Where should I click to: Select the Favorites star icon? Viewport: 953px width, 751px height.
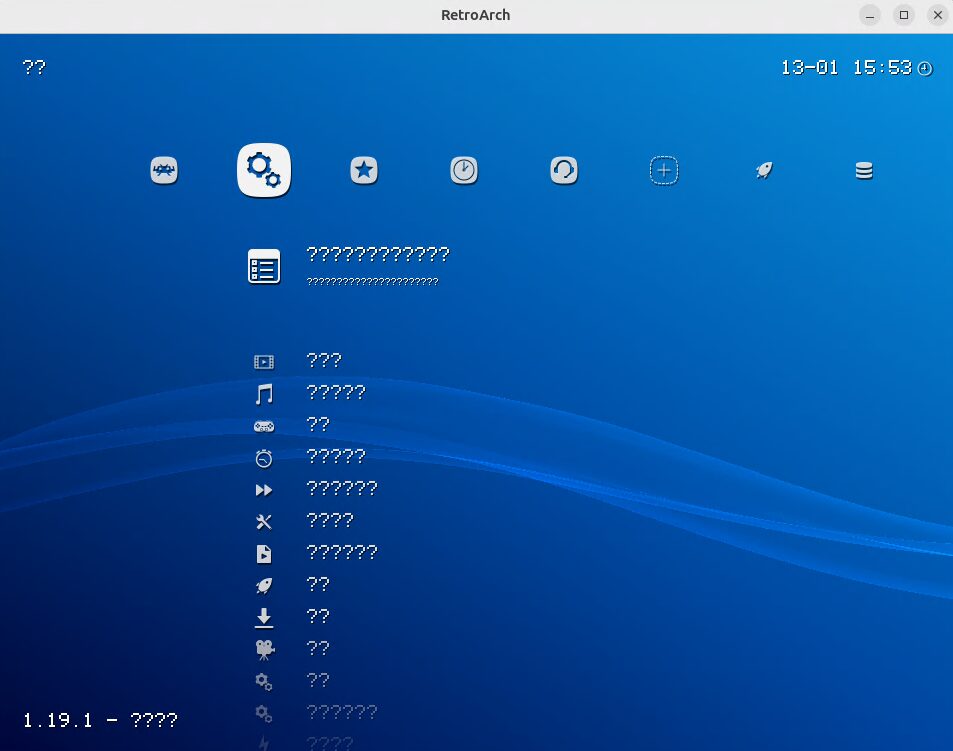point(364,170)
